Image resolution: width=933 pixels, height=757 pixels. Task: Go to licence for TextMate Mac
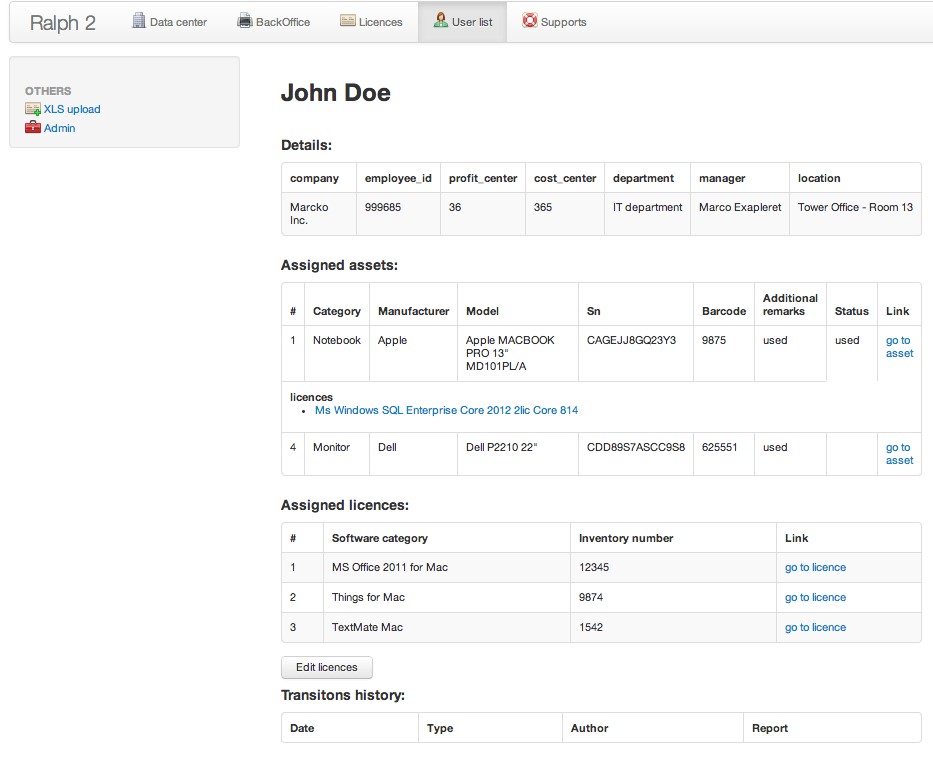[x=815, y=627]
